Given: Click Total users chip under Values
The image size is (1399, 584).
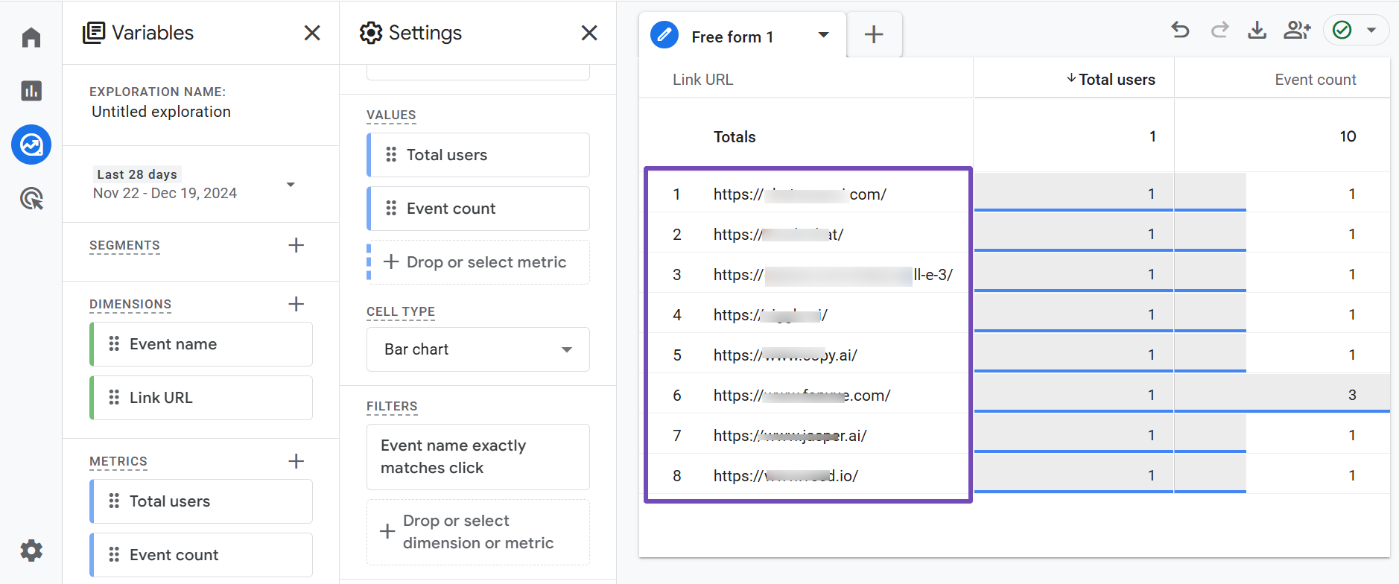Looking at the screenshot, I should point(478,155).
